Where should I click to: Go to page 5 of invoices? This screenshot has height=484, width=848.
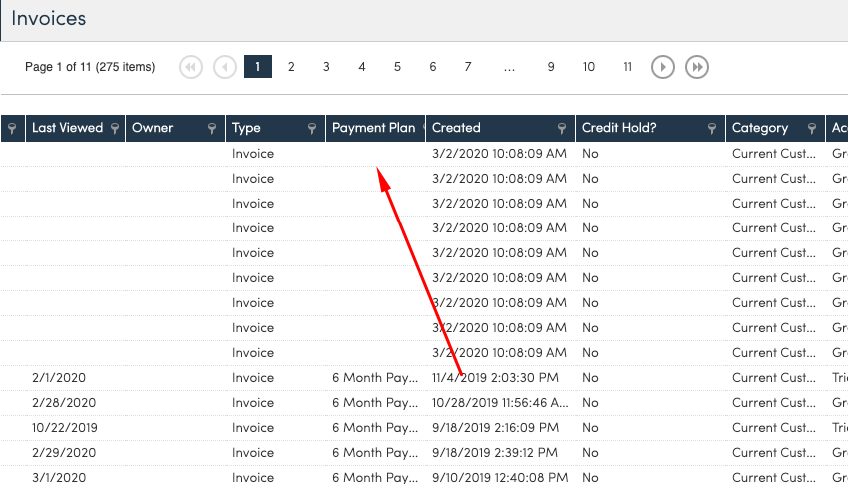click(397, 67)
